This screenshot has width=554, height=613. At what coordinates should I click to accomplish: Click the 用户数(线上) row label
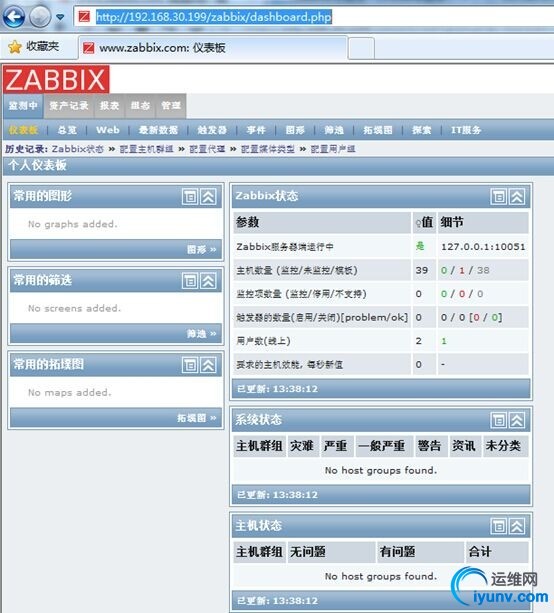coord(263,341)
